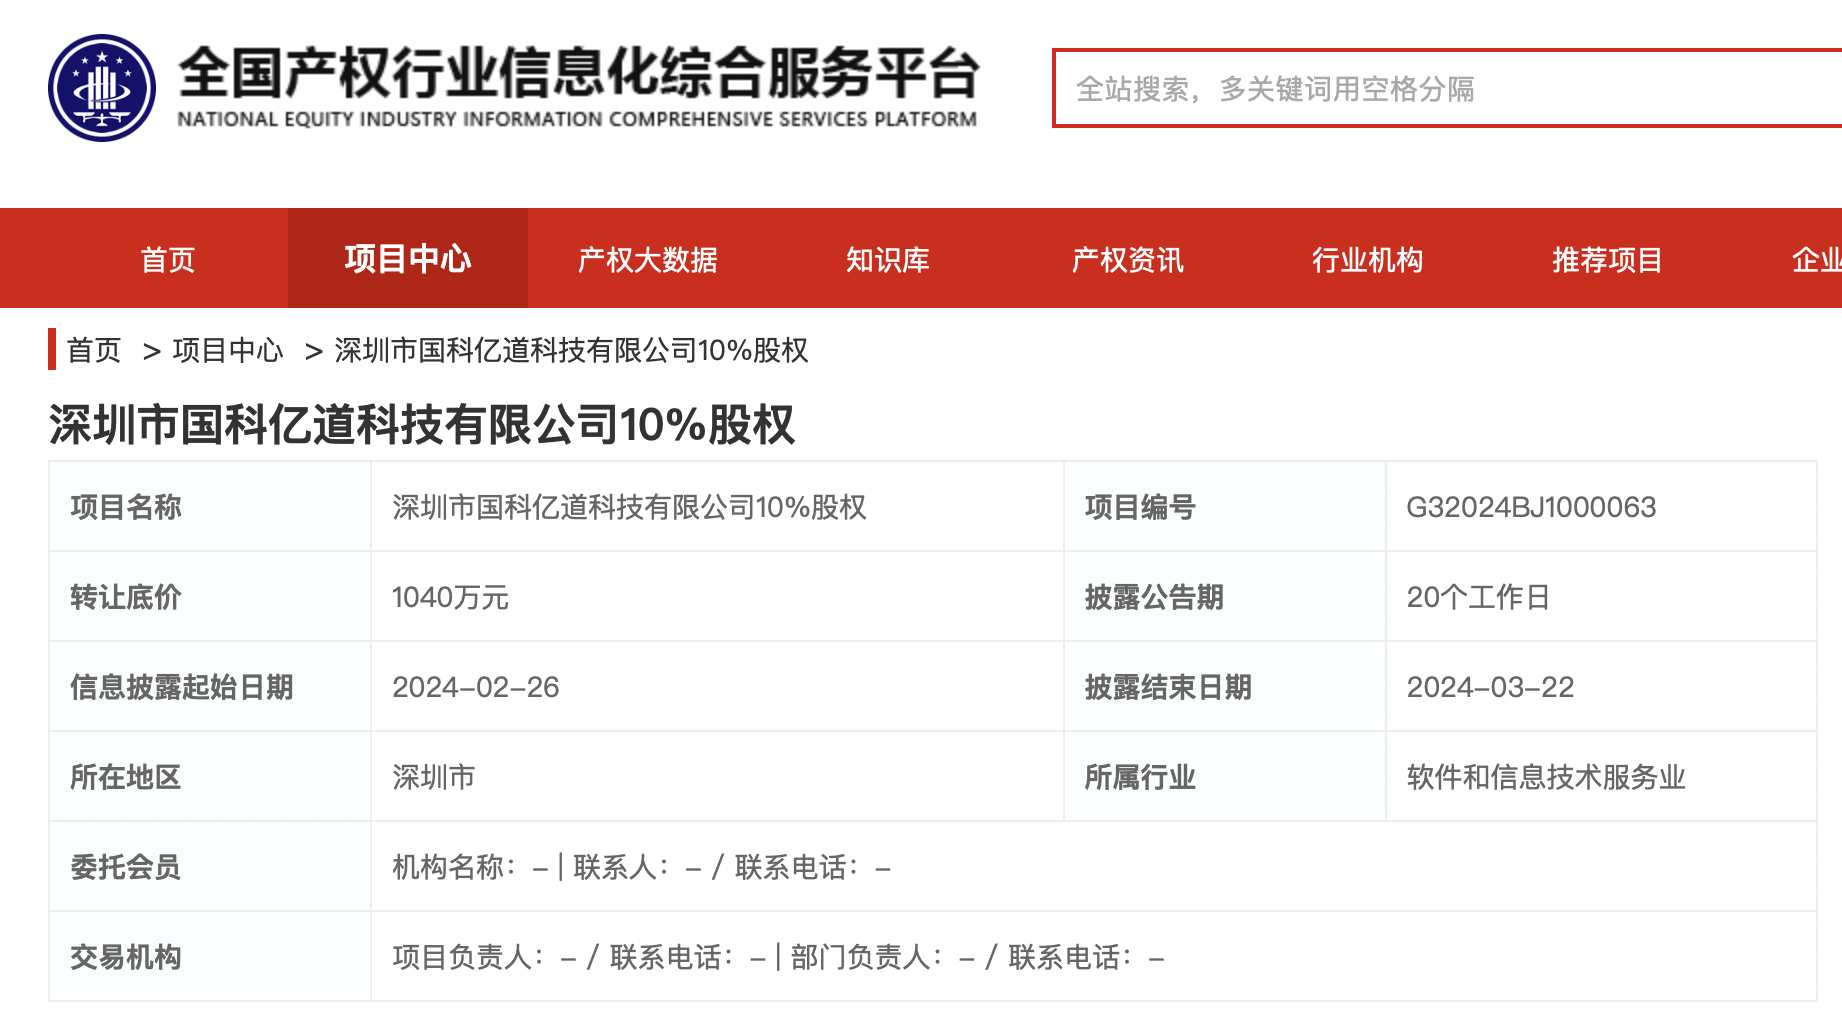Screen dimensions: 1842x1012
Task: Select the 转让底价 table label
Action: [126, 597]
